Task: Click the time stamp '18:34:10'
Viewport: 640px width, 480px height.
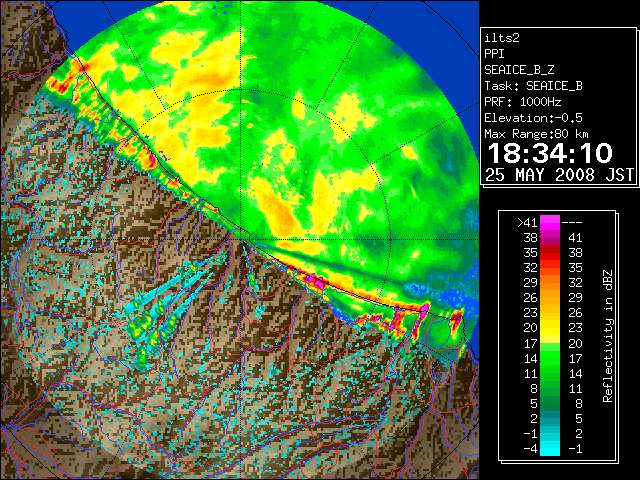Action: 550,153
